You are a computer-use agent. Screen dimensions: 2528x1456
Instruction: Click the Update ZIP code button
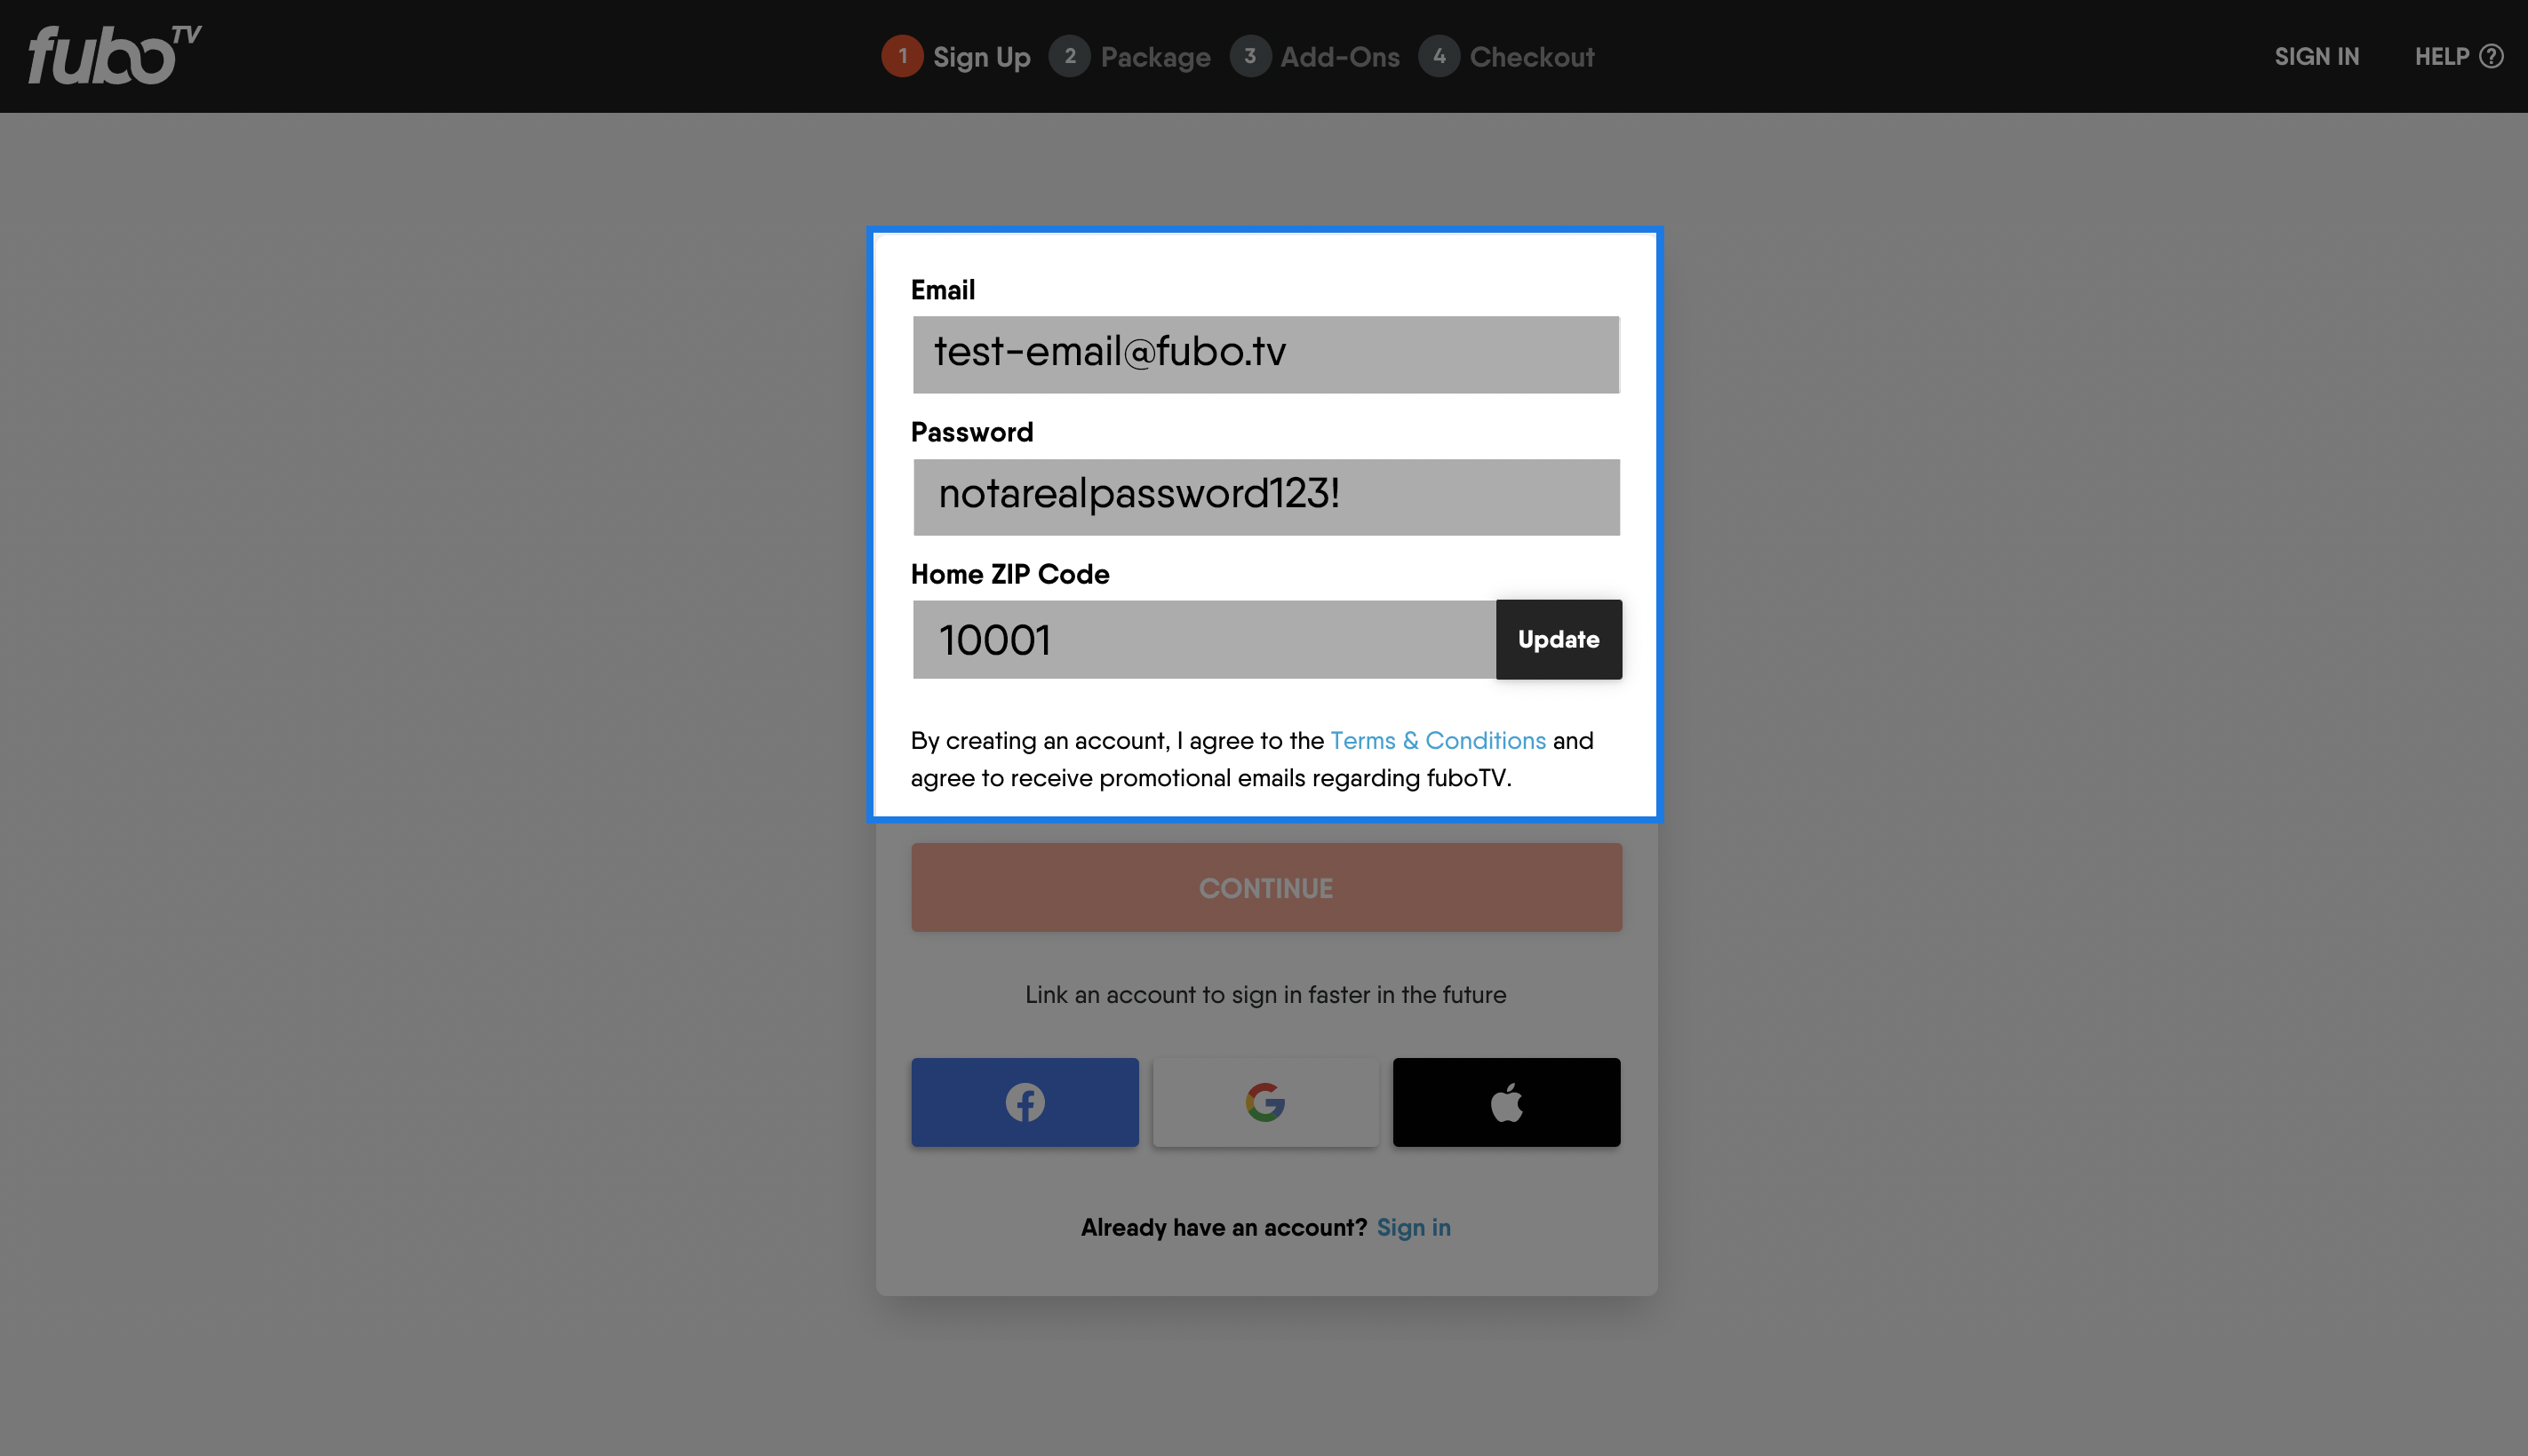tap(1558, 639)
